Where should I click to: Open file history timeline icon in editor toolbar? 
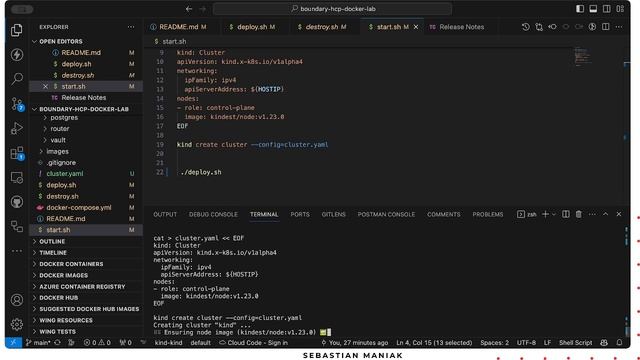coord(526,27)
